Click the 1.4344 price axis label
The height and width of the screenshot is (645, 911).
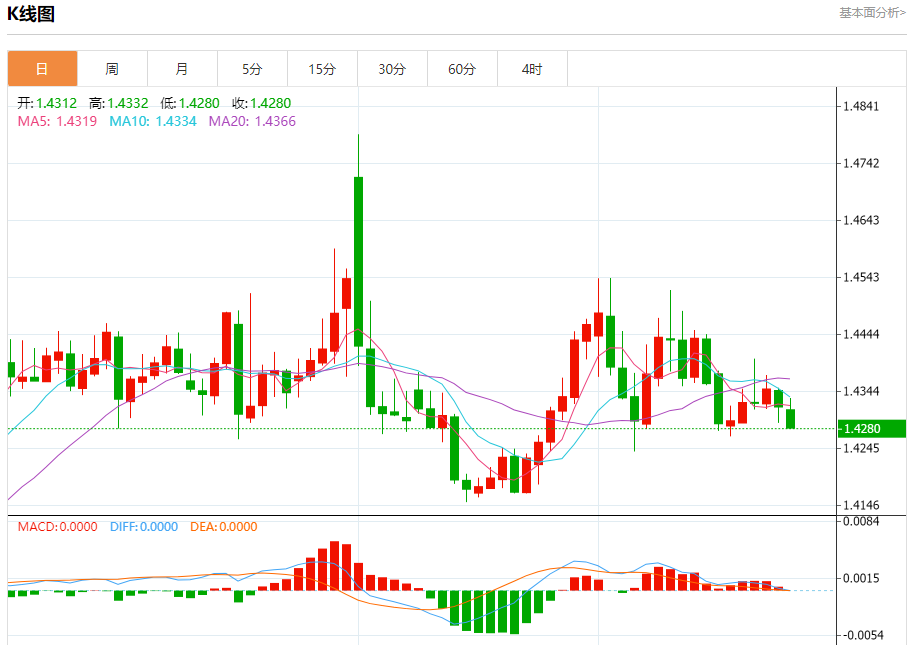pyautogui.click(x=861, y=391)
